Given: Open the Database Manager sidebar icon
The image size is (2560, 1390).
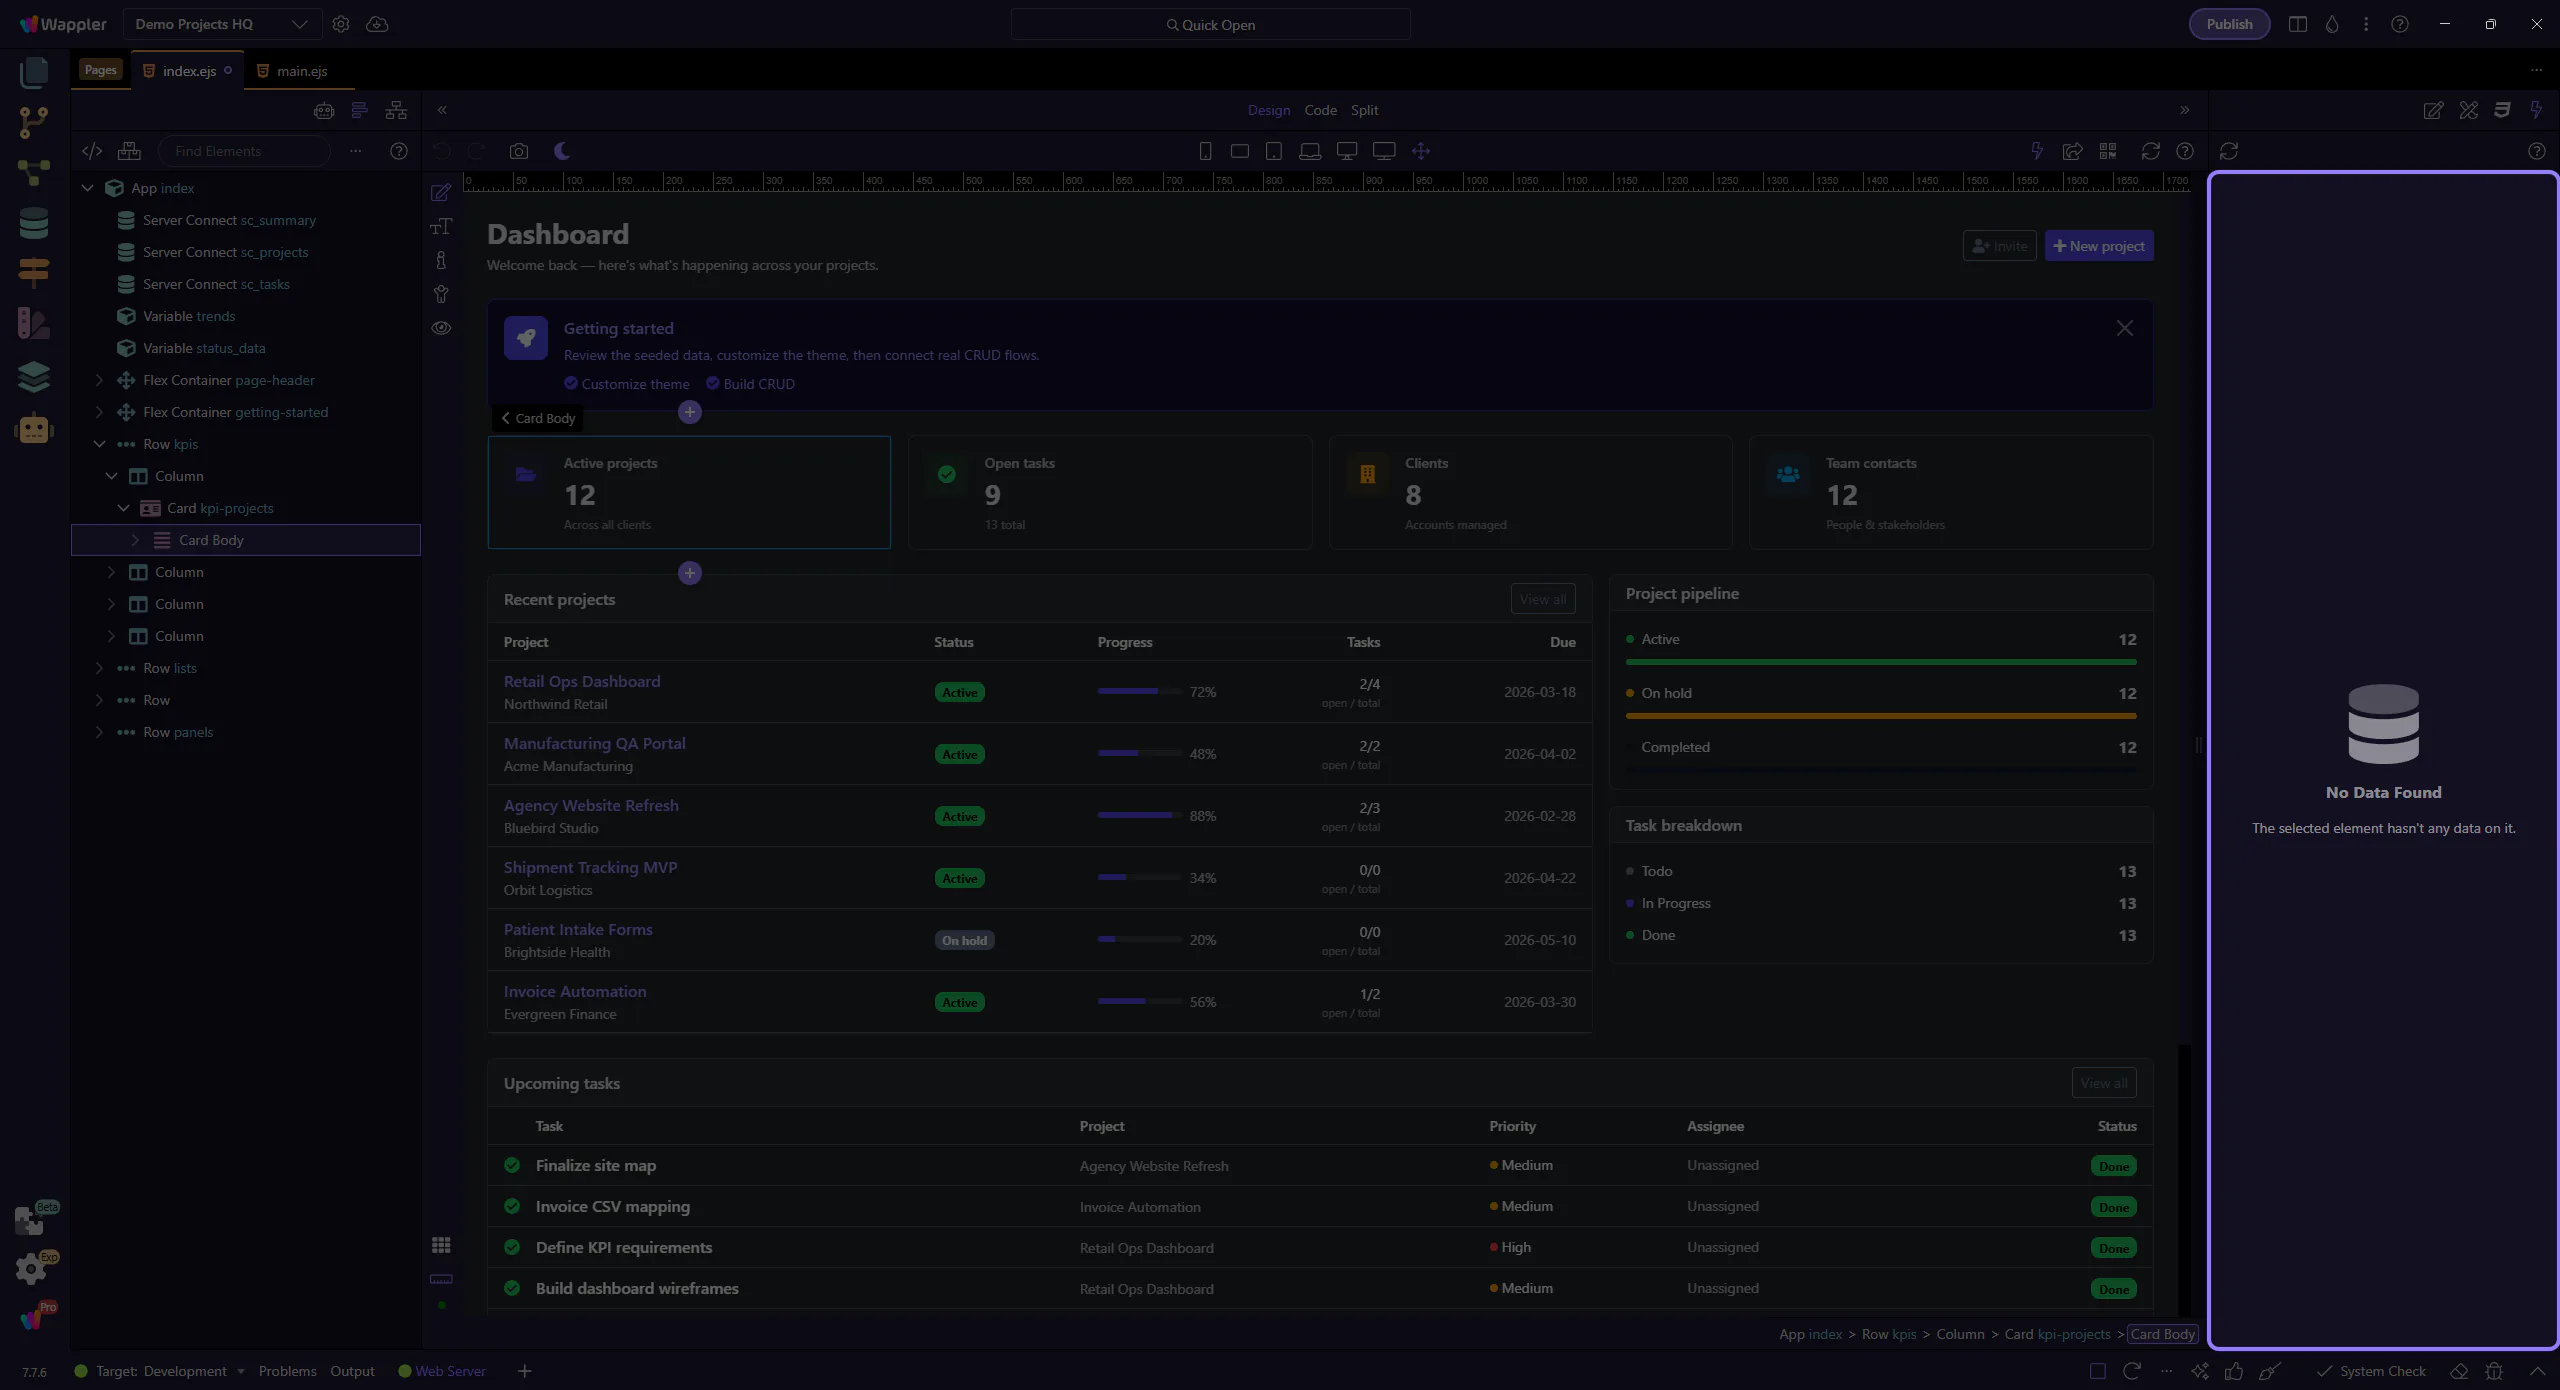Looking at the screenshot, I should (x=33, y=223).
